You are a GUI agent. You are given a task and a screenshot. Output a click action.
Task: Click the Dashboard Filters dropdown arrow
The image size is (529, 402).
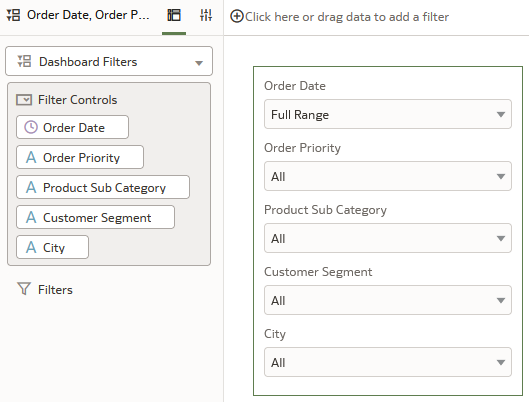(x=199, y=63)
